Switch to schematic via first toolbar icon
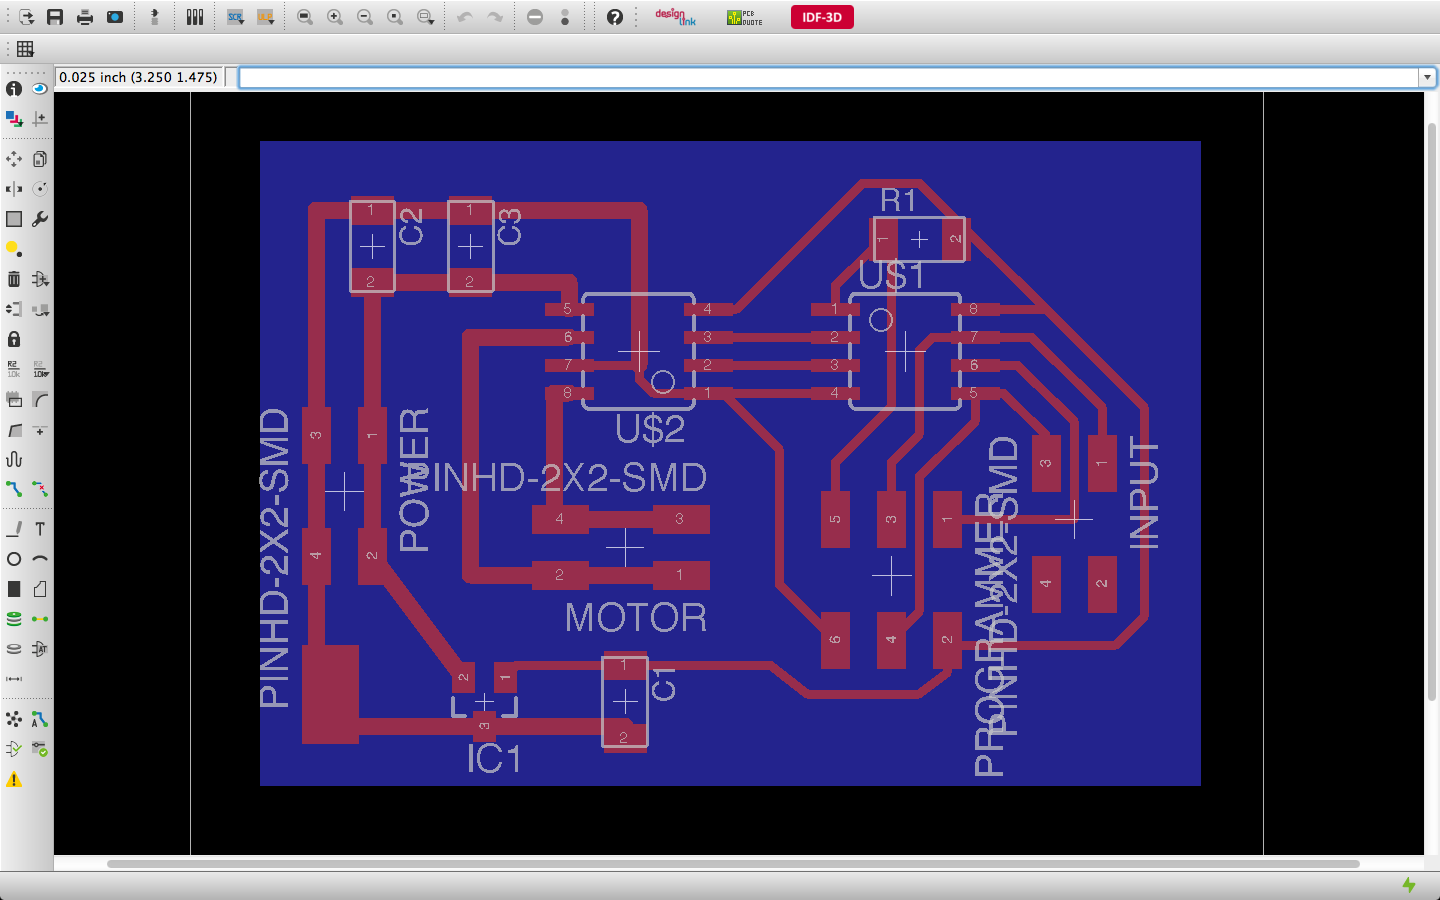This screenshot has width=1440, height=900. point(25,17)
